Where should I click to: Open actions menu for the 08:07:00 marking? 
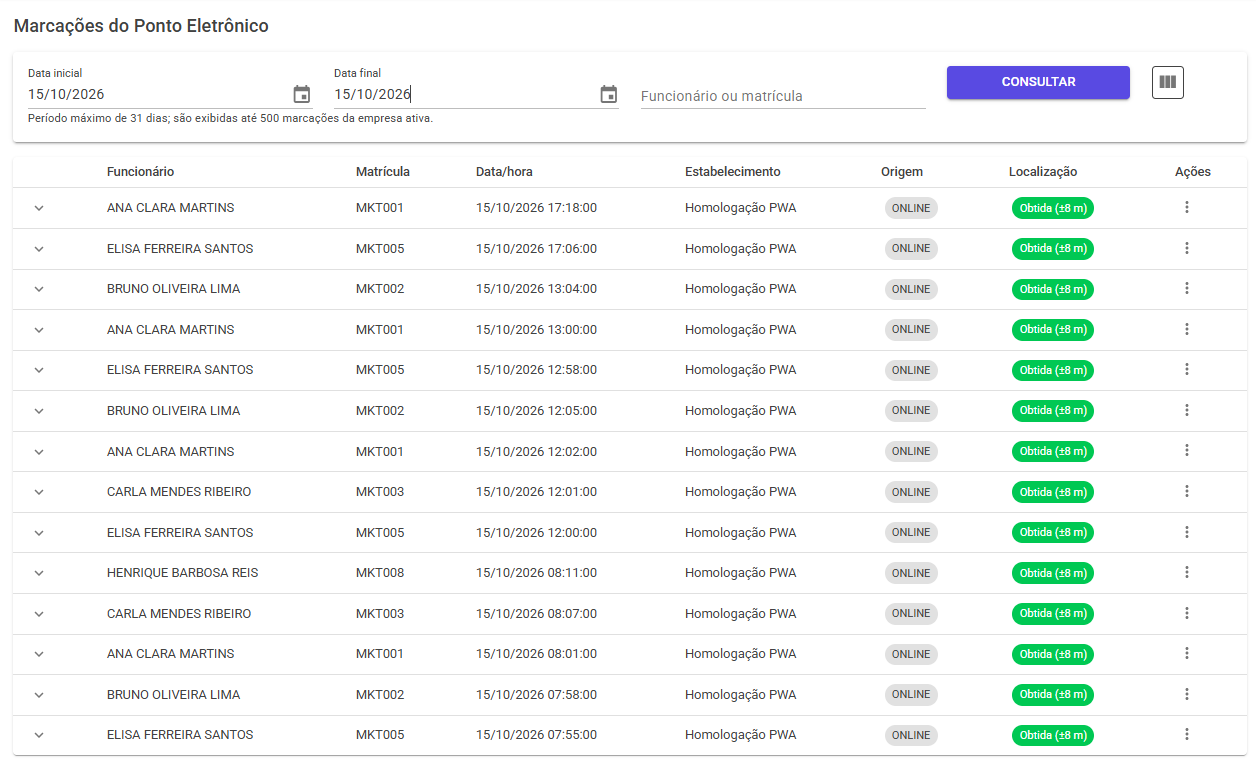(x=1187, y=613)
